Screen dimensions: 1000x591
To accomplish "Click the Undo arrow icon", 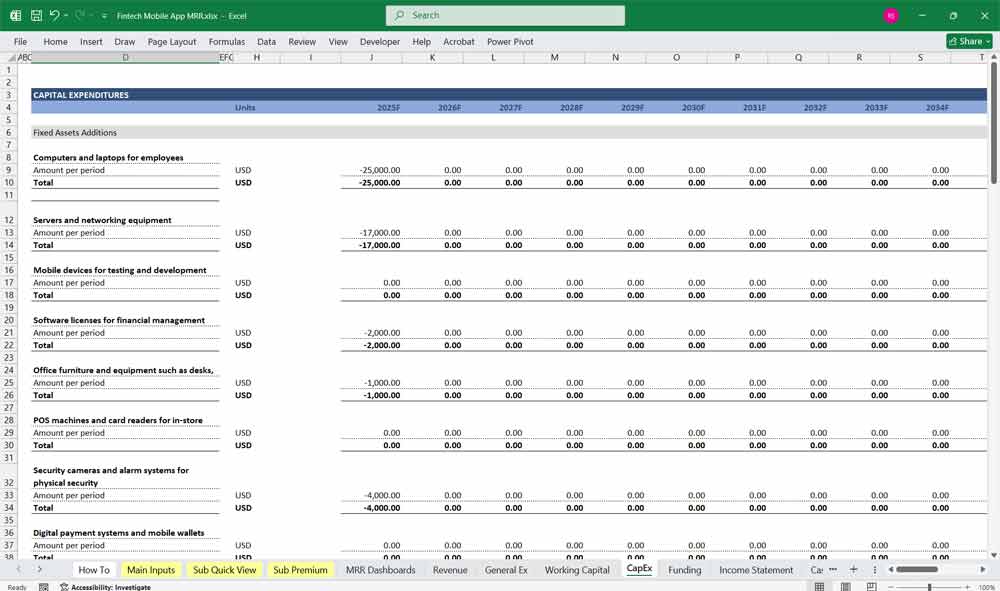I will point(55,16).
